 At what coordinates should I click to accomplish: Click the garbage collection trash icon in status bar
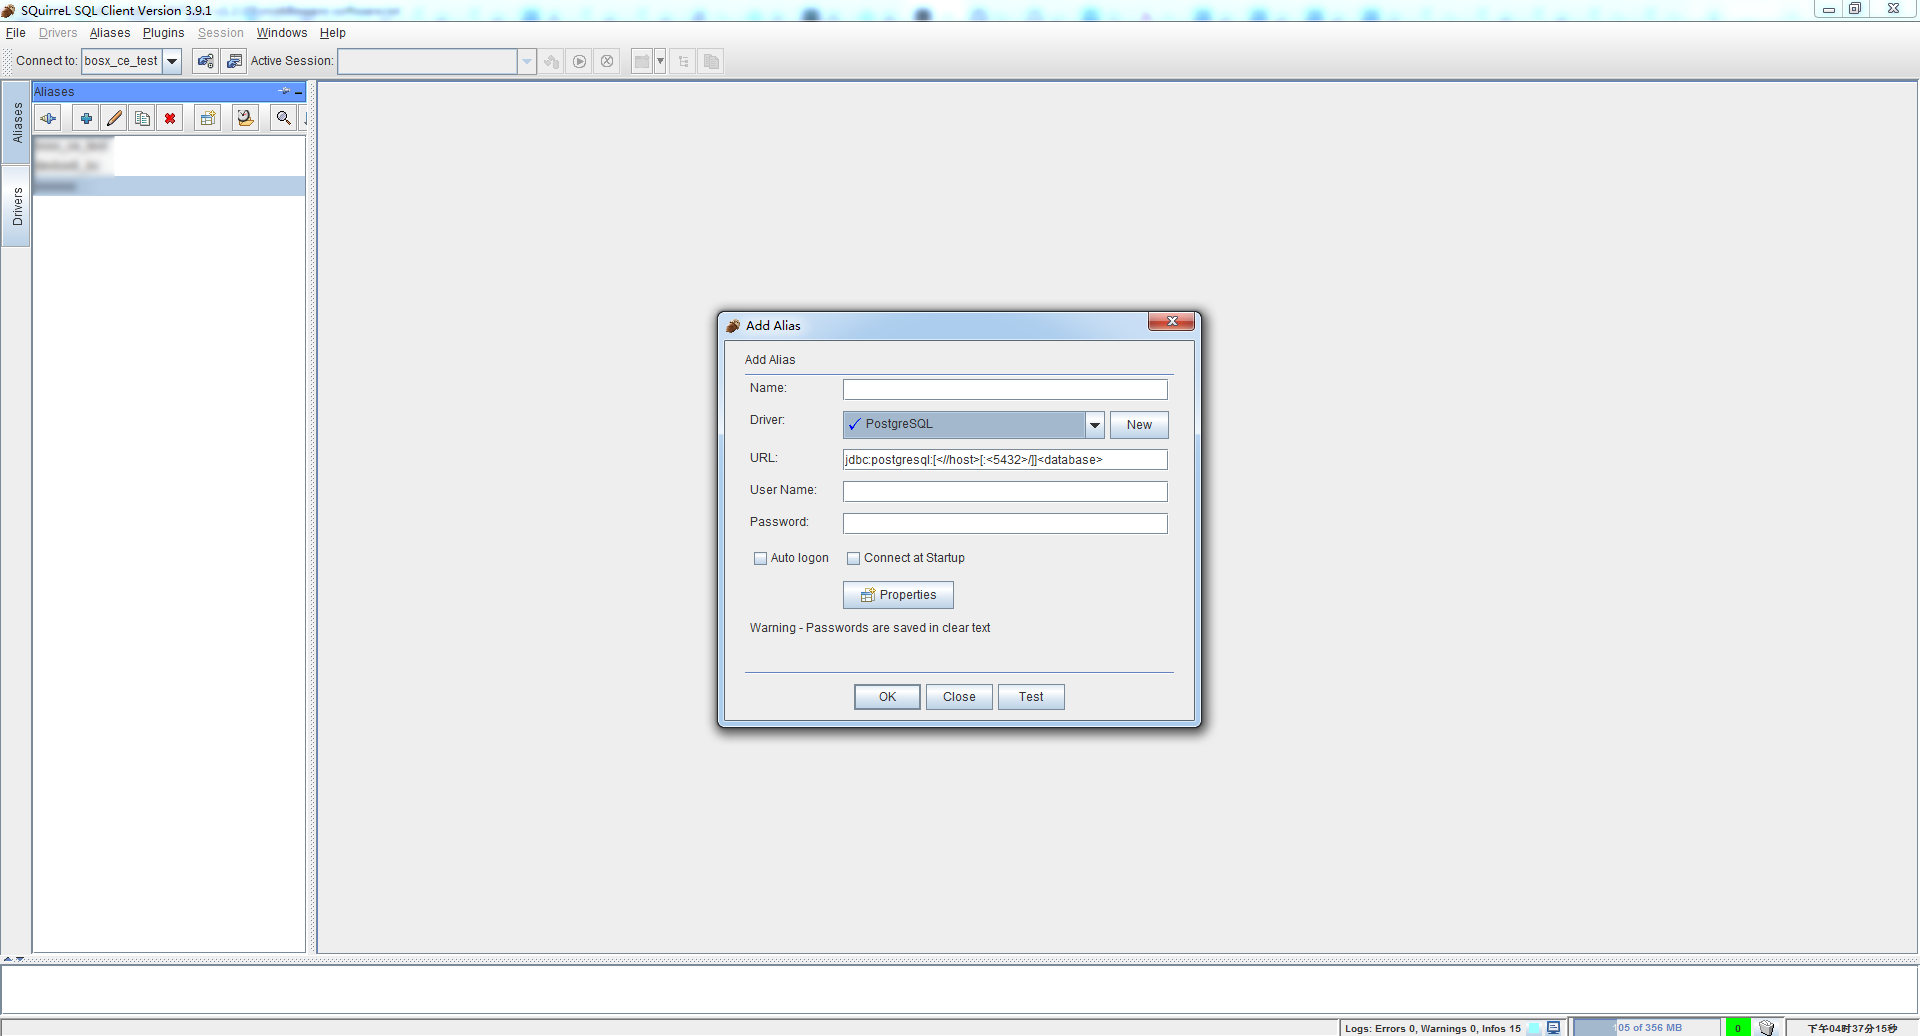(1766, 1028)
